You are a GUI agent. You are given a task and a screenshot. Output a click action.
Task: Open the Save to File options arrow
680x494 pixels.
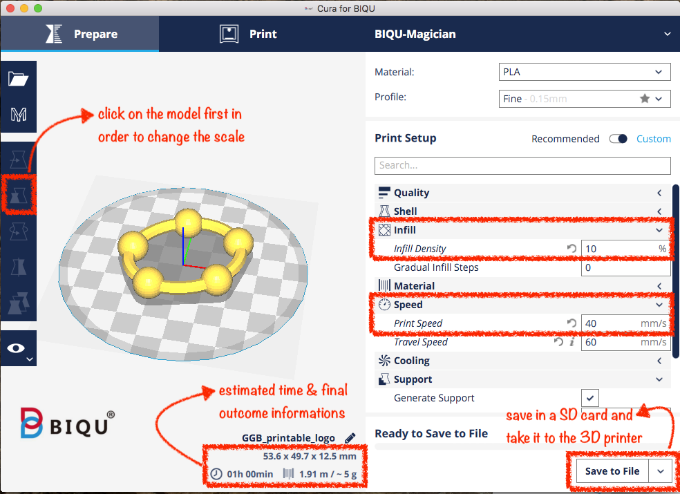660,471
